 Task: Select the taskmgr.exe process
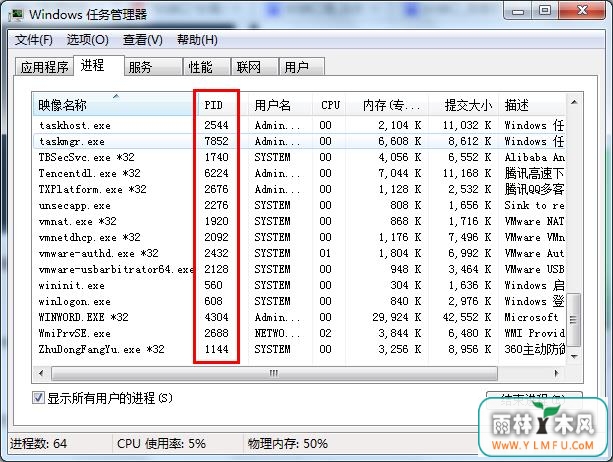(299, 141)
